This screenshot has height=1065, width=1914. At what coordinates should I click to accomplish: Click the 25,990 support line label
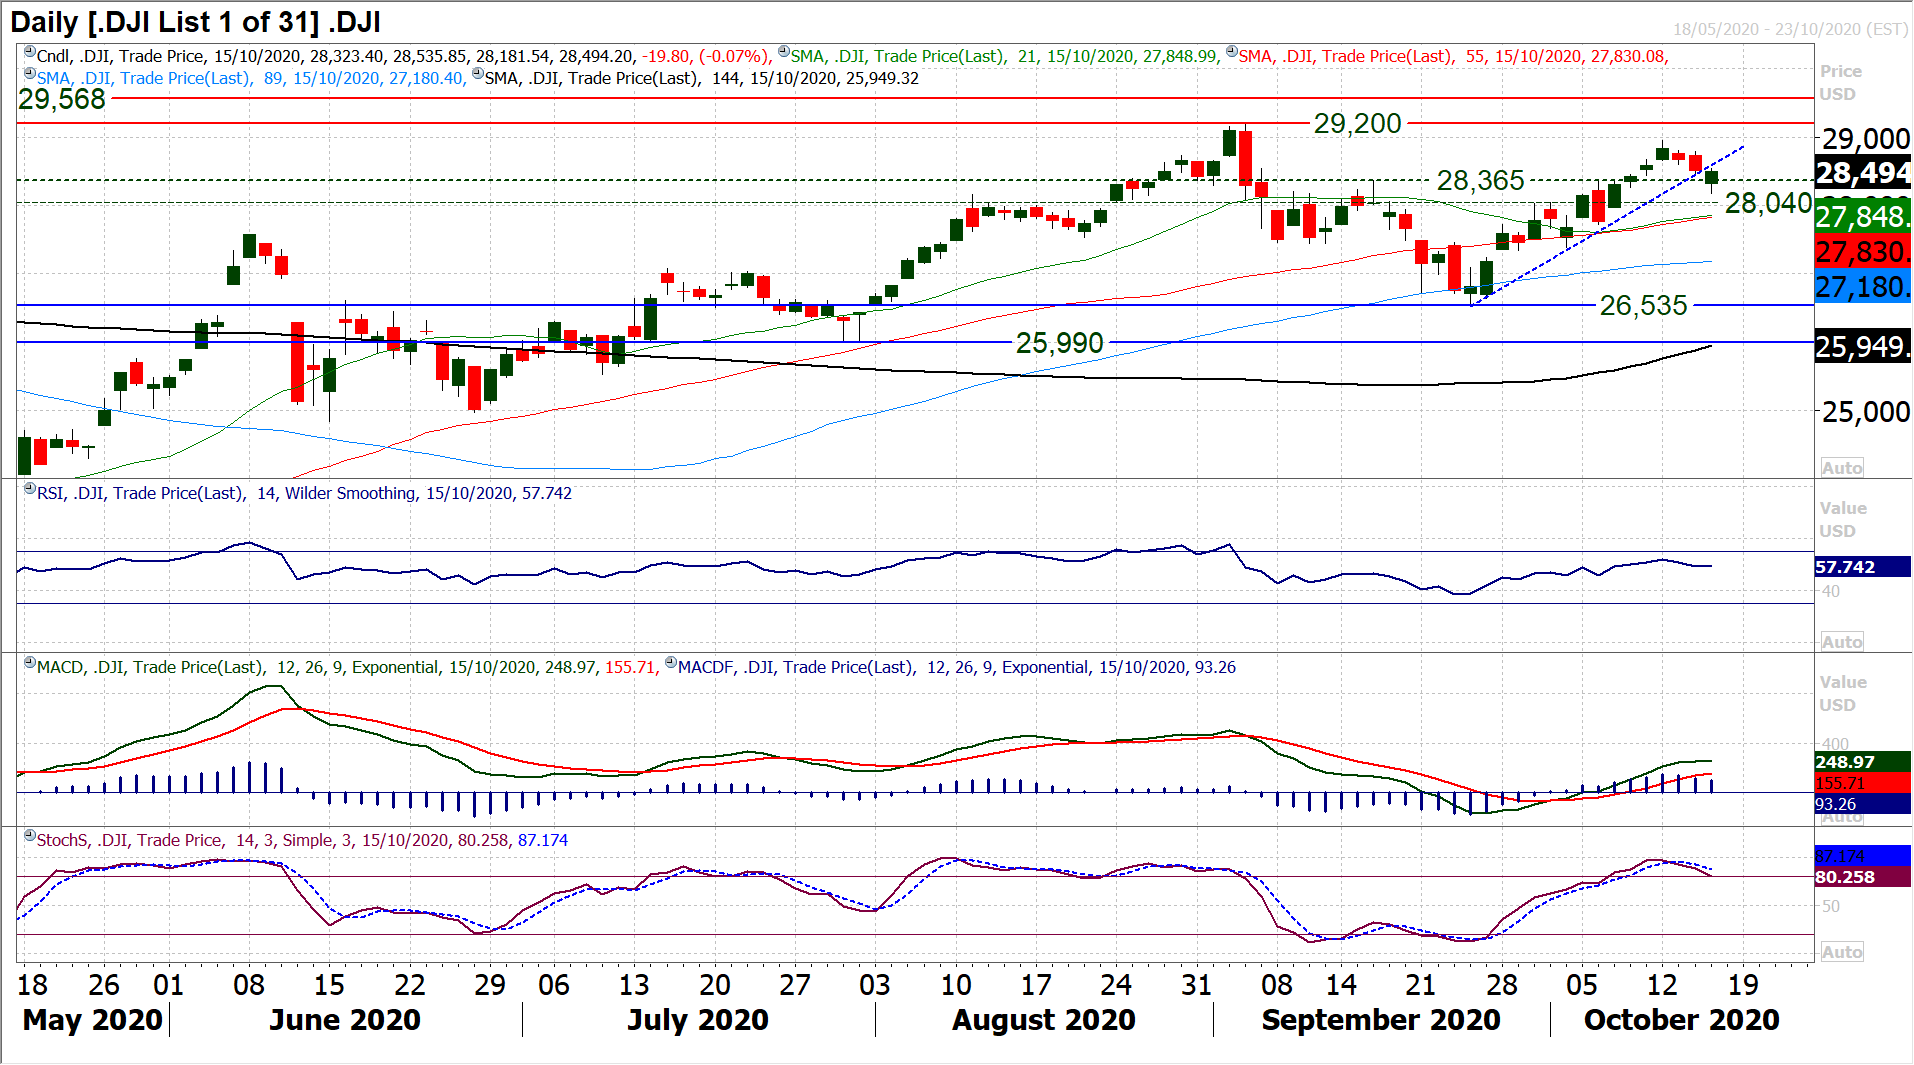pyautogui.click(x=1059, y=343)
